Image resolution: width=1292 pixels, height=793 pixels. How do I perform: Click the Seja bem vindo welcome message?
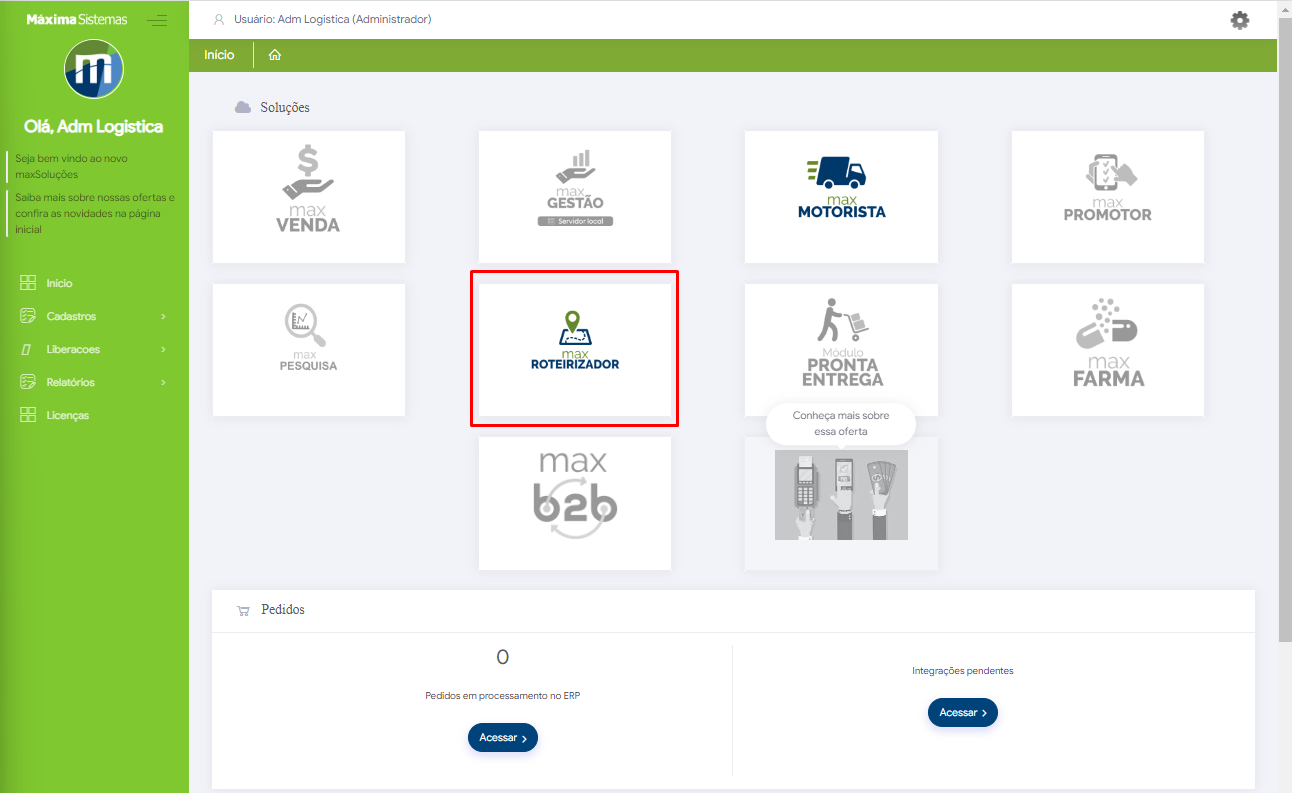click(x=71, y=166)
